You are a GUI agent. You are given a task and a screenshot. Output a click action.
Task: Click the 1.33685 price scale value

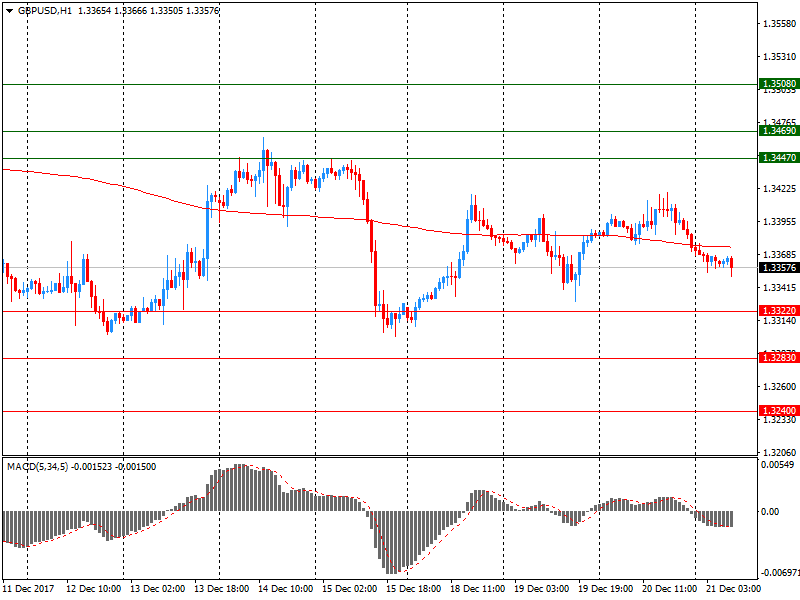pos(779,254)
